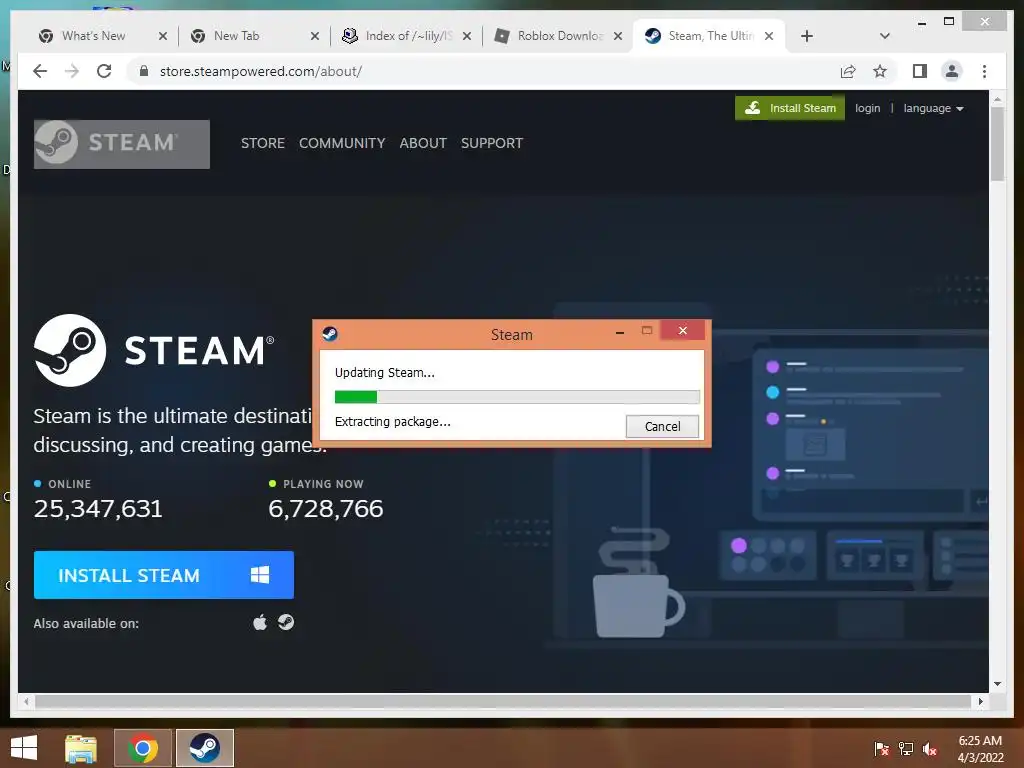Open the Chrome profile menu
This screenshot has width=1024, height=768.
(952, 71)
